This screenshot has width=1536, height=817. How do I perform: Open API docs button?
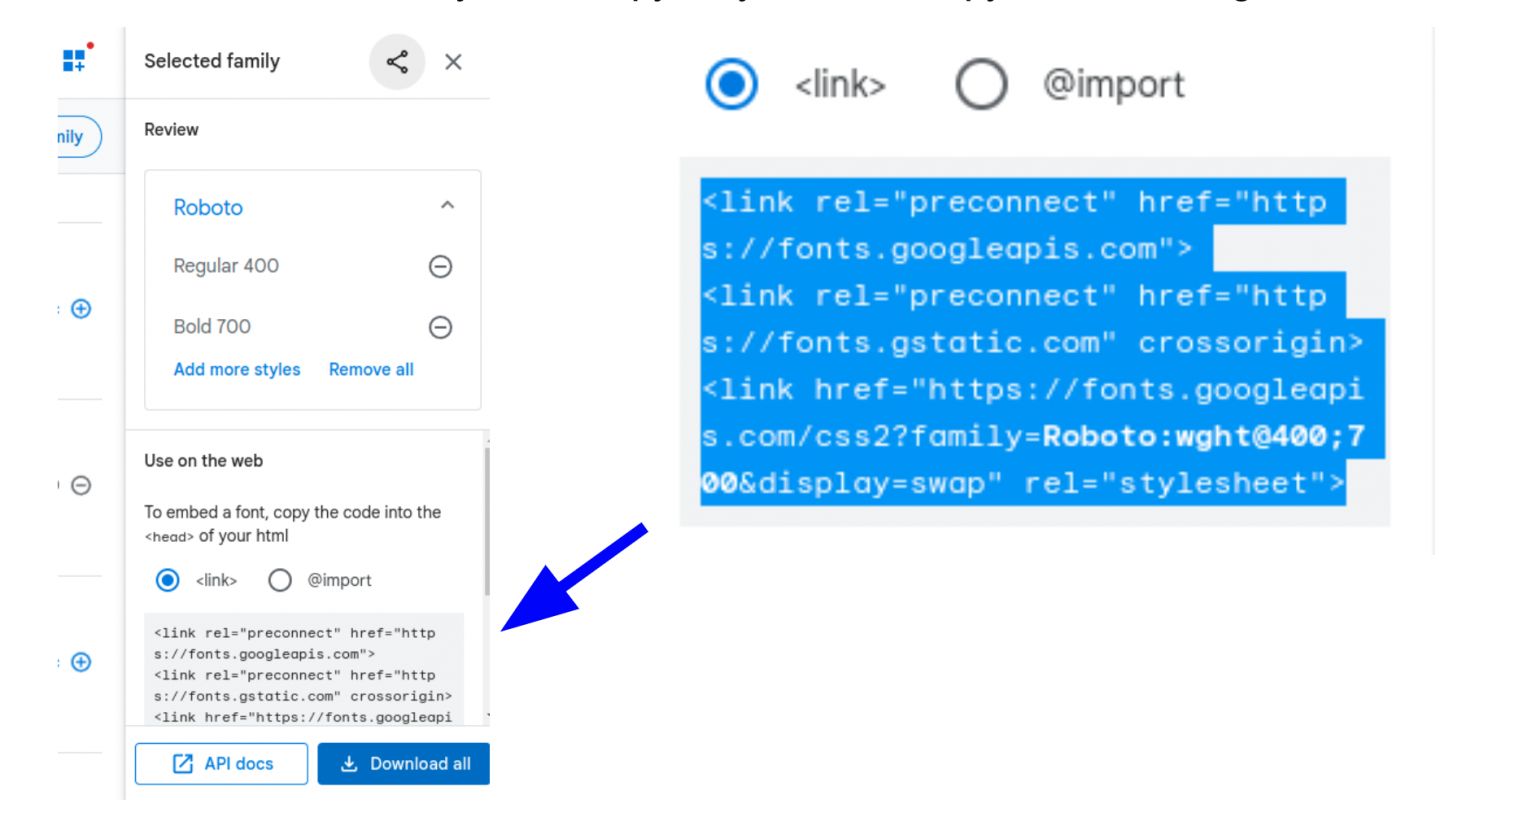pos(222,764)
